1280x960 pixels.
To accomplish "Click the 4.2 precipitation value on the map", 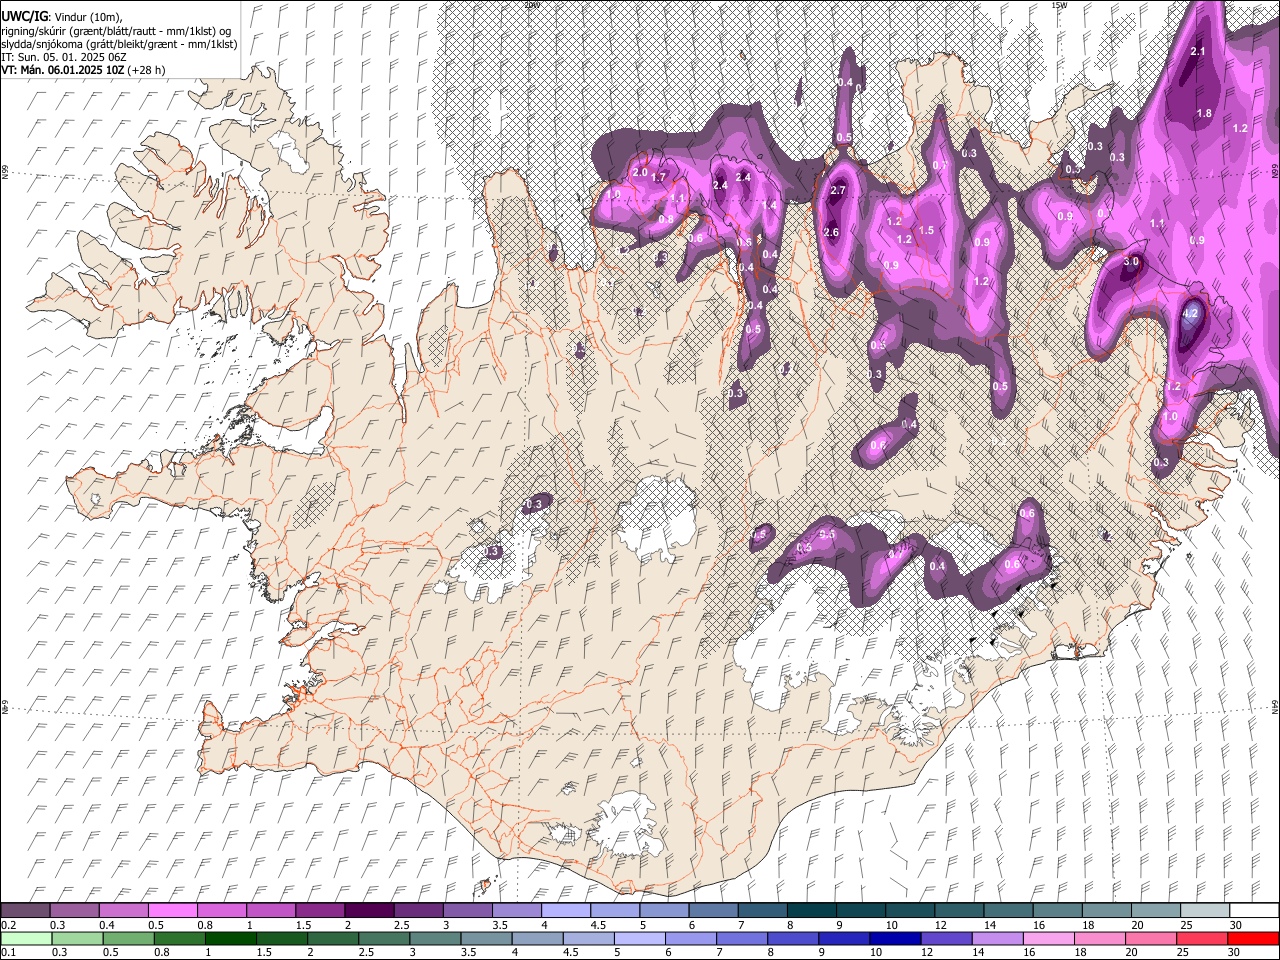I will click(1190, 313).
